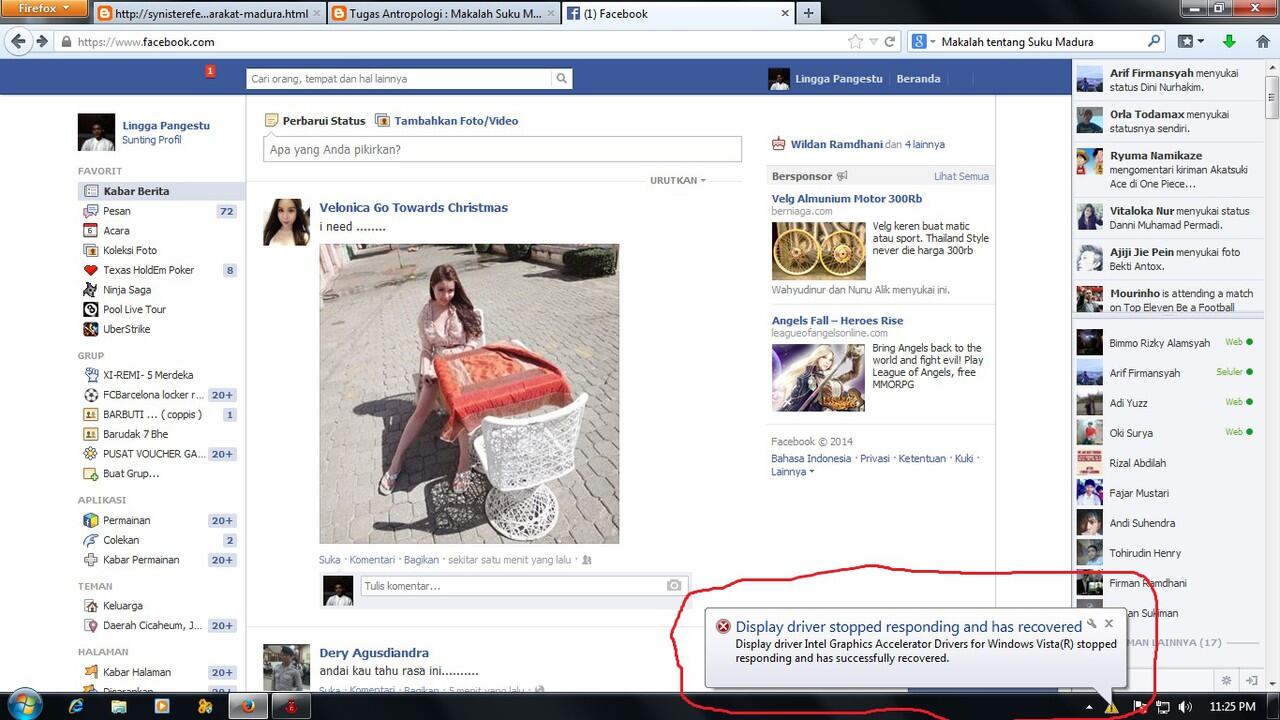The height and width of the screenshot is (720, 1280).
Task: Select Perbarui Status option
Action: [x=315, y=121]
